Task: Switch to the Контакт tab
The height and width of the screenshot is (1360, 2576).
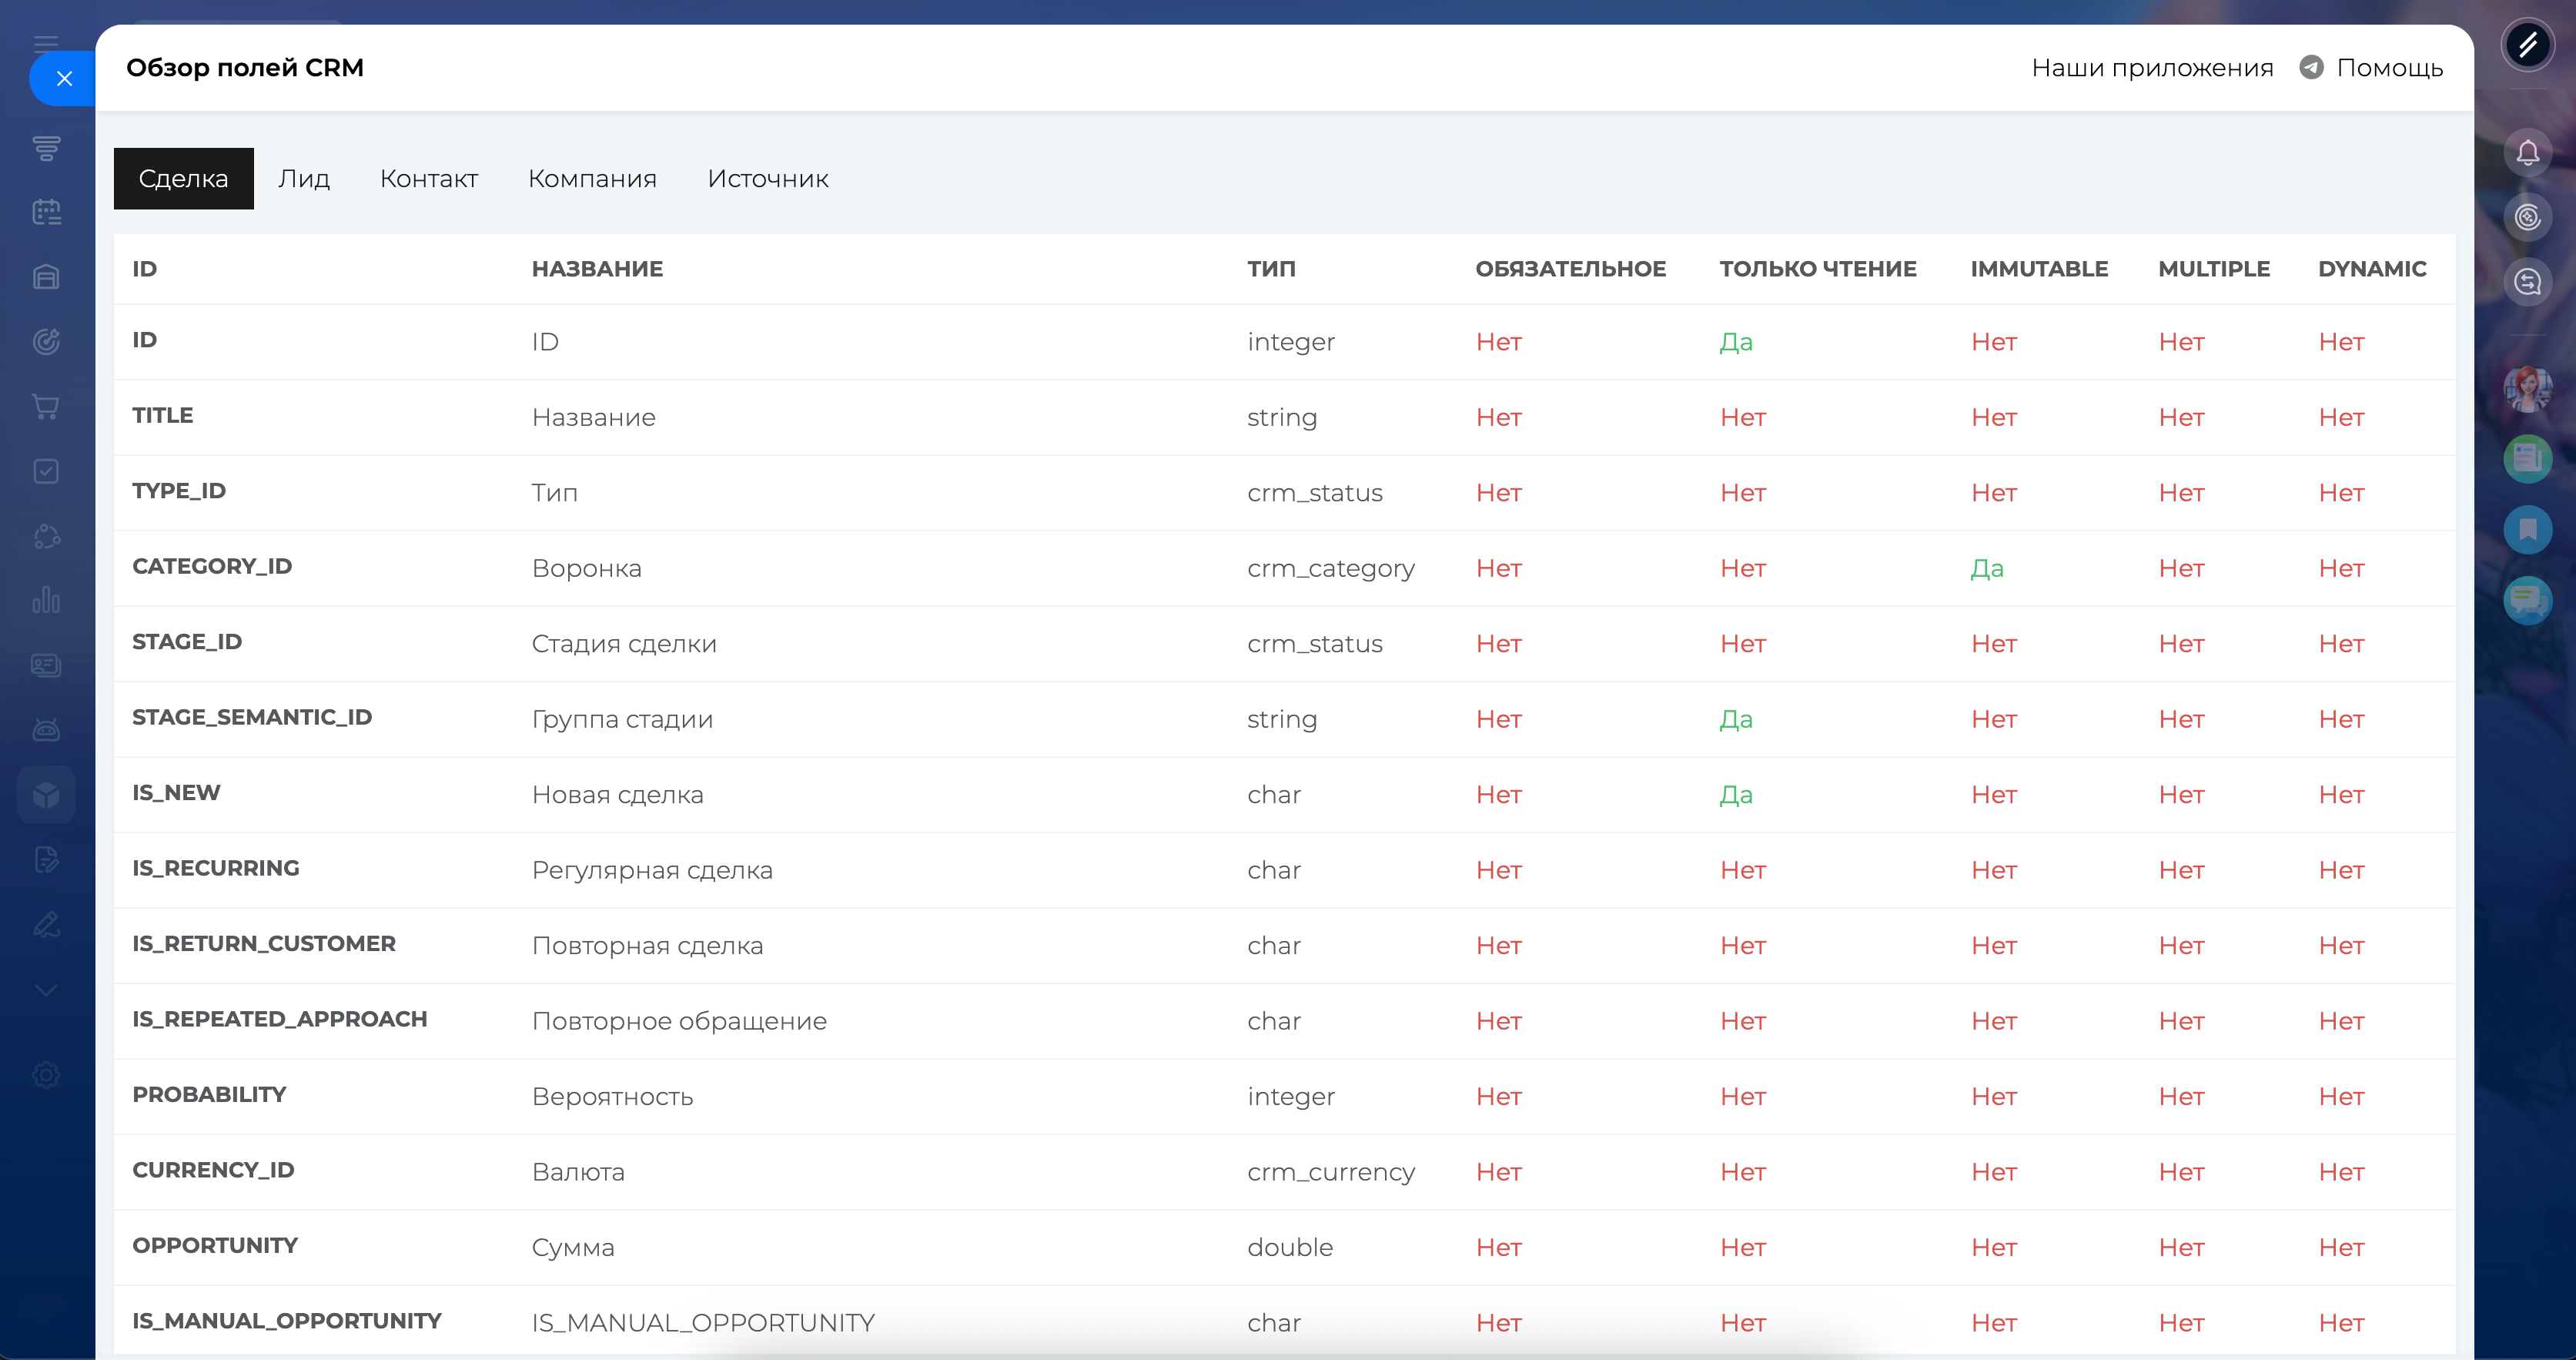Action: 429,179
